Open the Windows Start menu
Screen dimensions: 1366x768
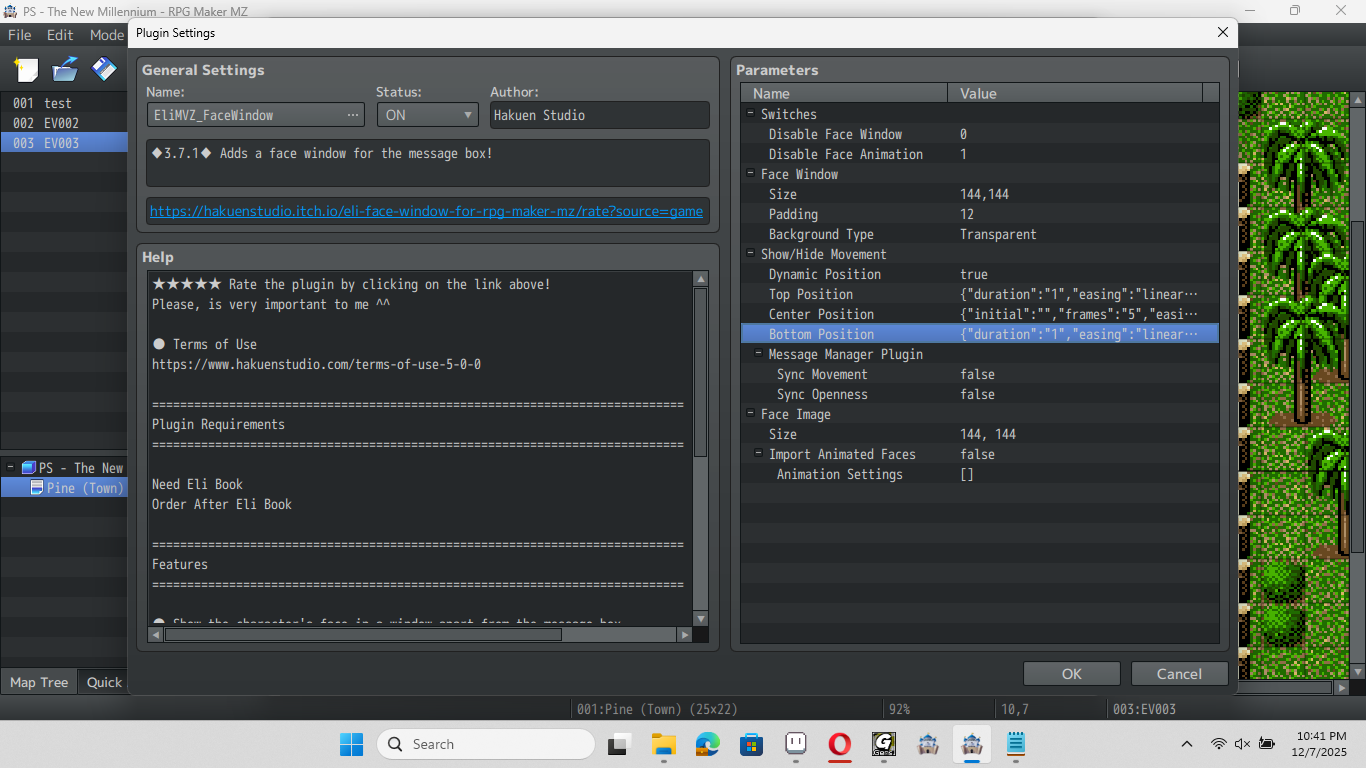pos(352,744)
